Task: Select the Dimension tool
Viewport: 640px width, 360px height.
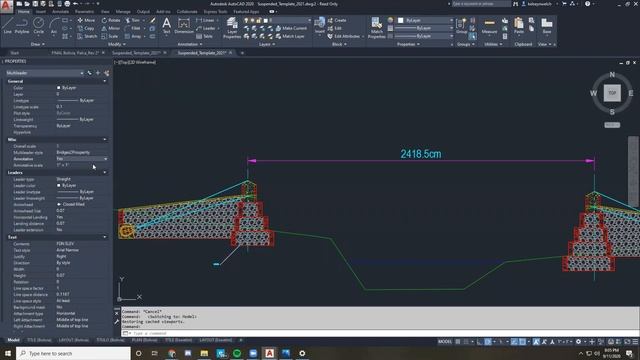Action: pyautogui.click(x=184, y=26)
